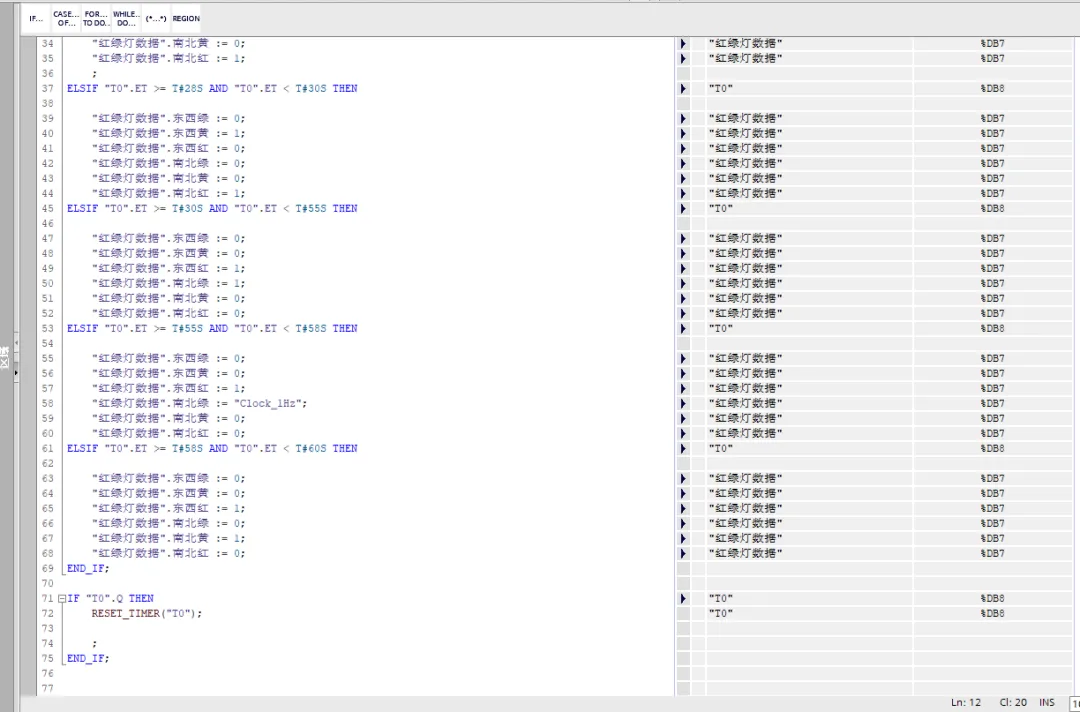Collapse the left panel using the grey left arrow
The width and height of the screenshot is (1080, 712).
[x=17, y=342]
